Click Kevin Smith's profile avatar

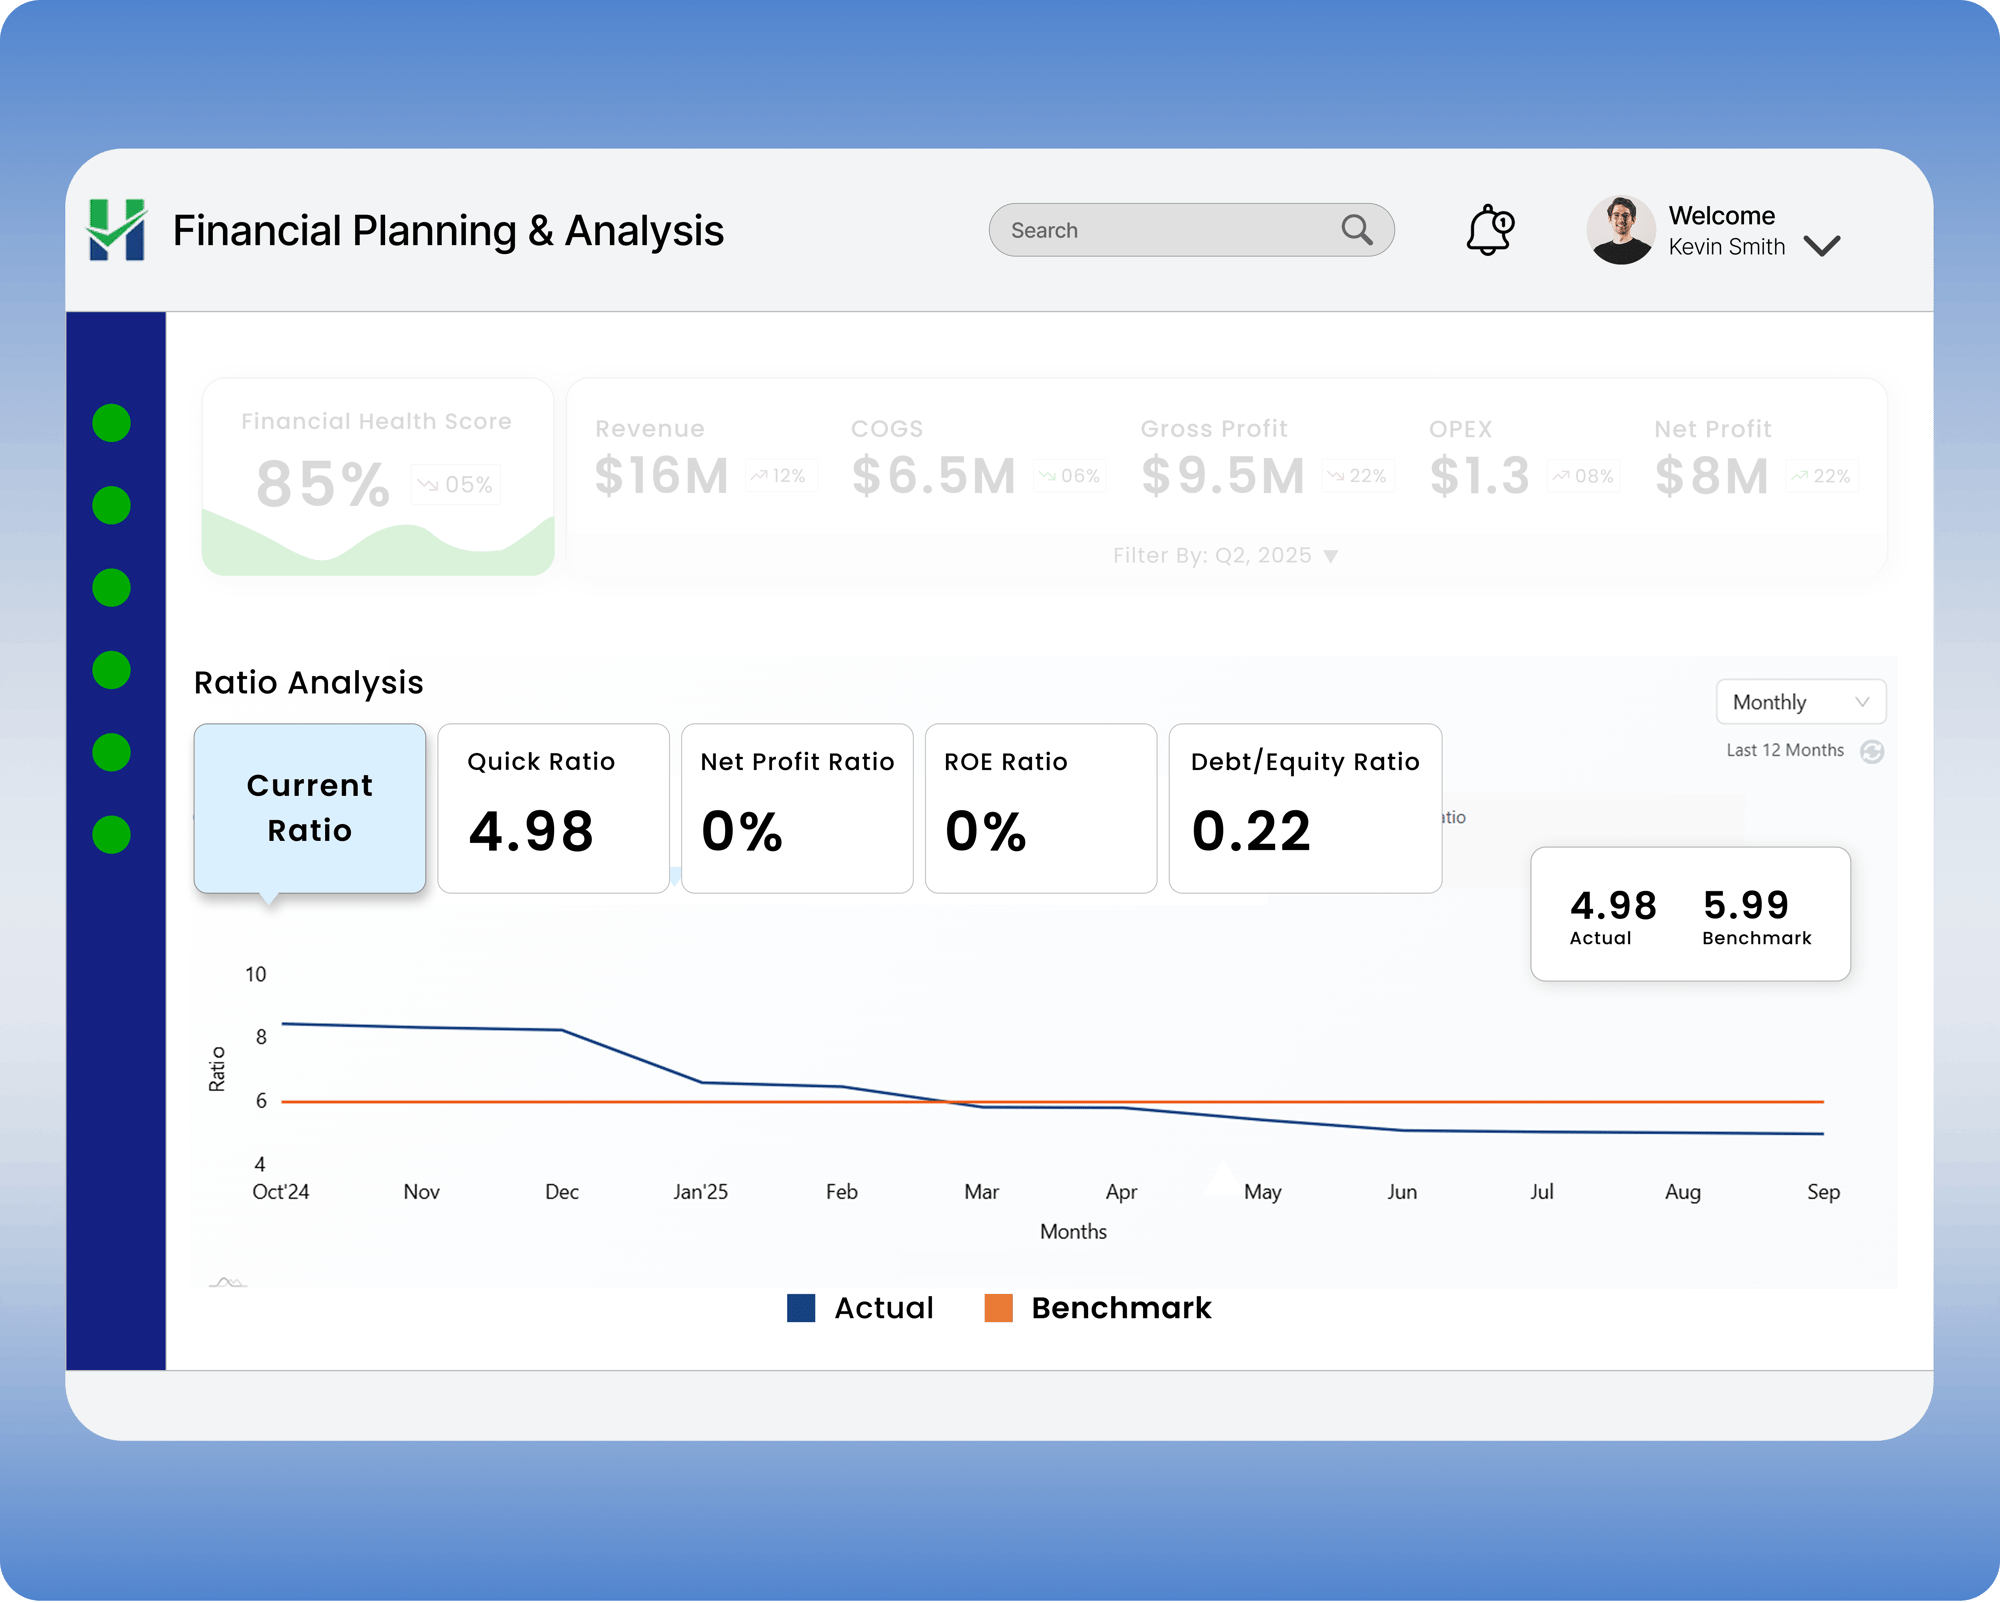tap(1620, 230)
